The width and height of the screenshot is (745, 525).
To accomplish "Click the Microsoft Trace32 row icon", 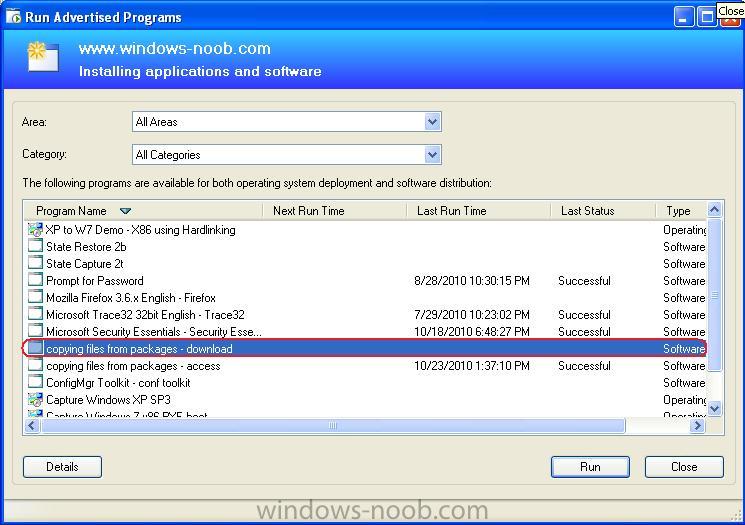I will pyautogui.click(x=35, y=315).
